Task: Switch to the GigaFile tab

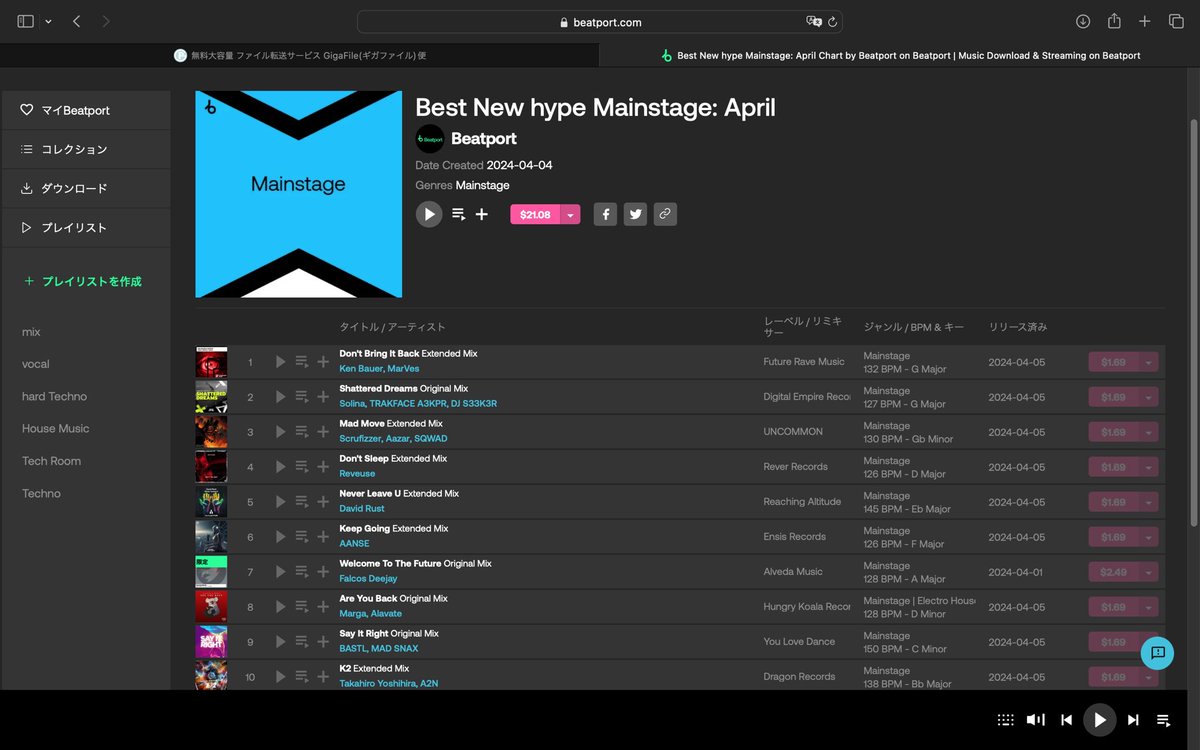Action: click(300, 55)
